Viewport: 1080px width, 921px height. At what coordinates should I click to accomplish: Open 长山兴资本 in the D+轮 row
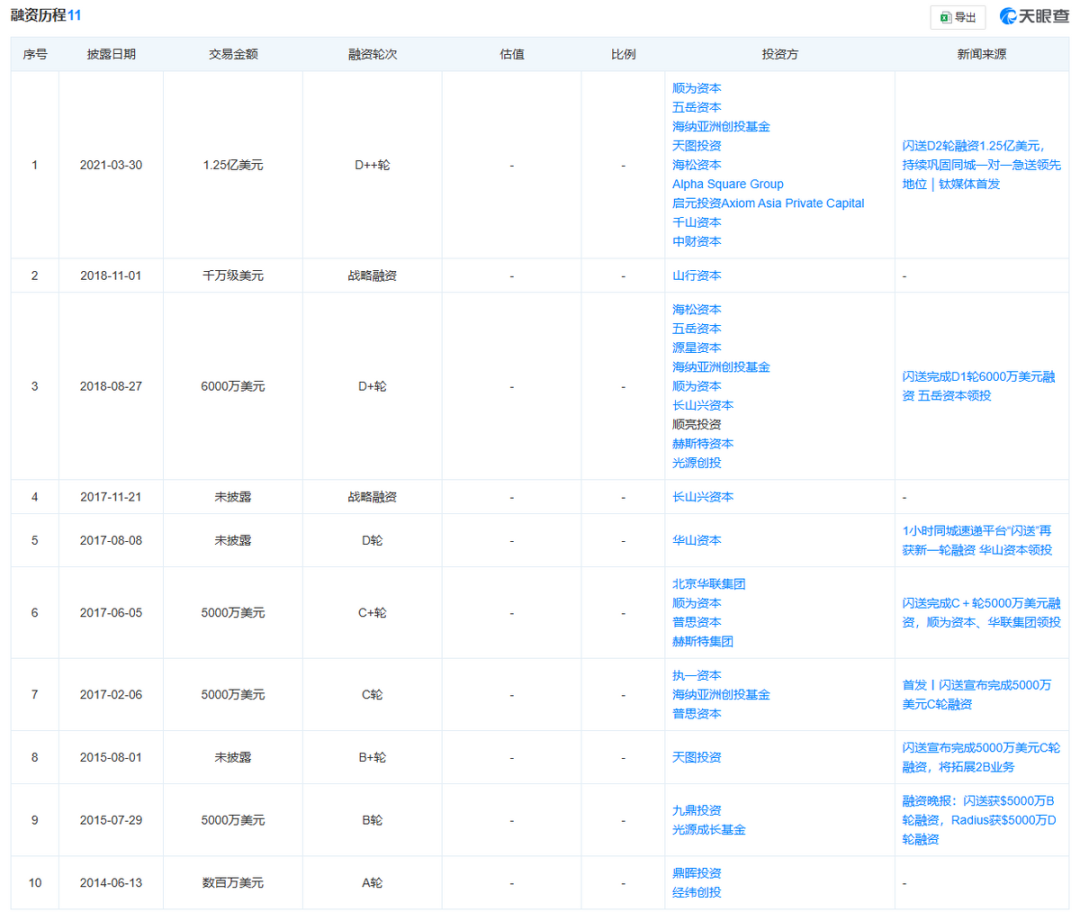[x=703, y=406]
